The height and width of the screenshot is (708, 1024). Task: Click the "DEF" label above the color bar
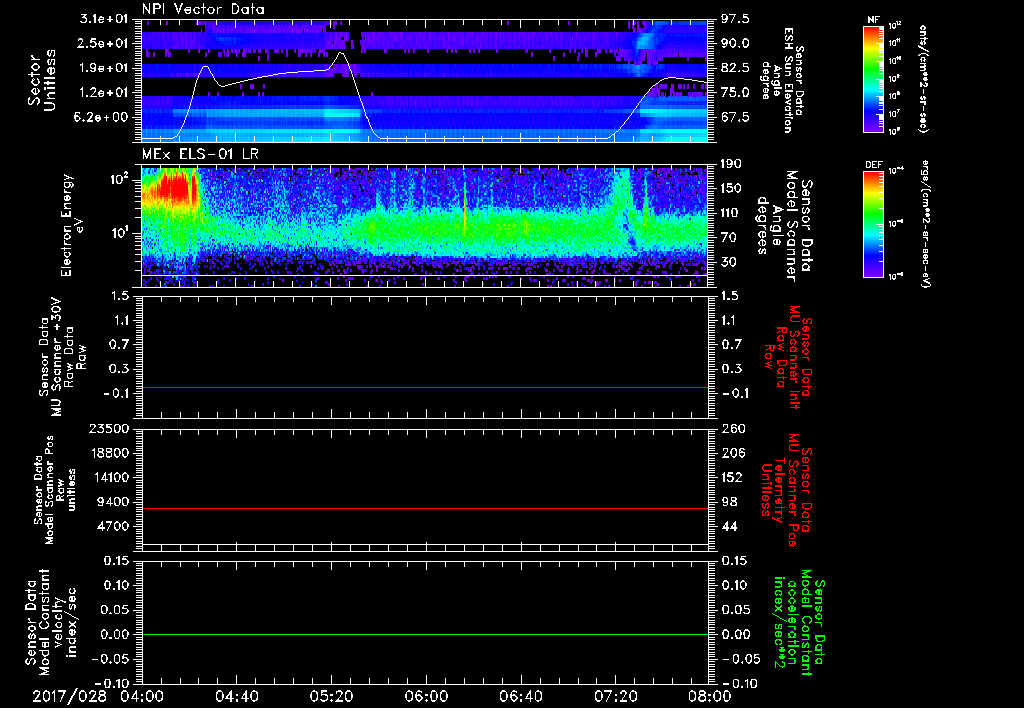point(873,165)
